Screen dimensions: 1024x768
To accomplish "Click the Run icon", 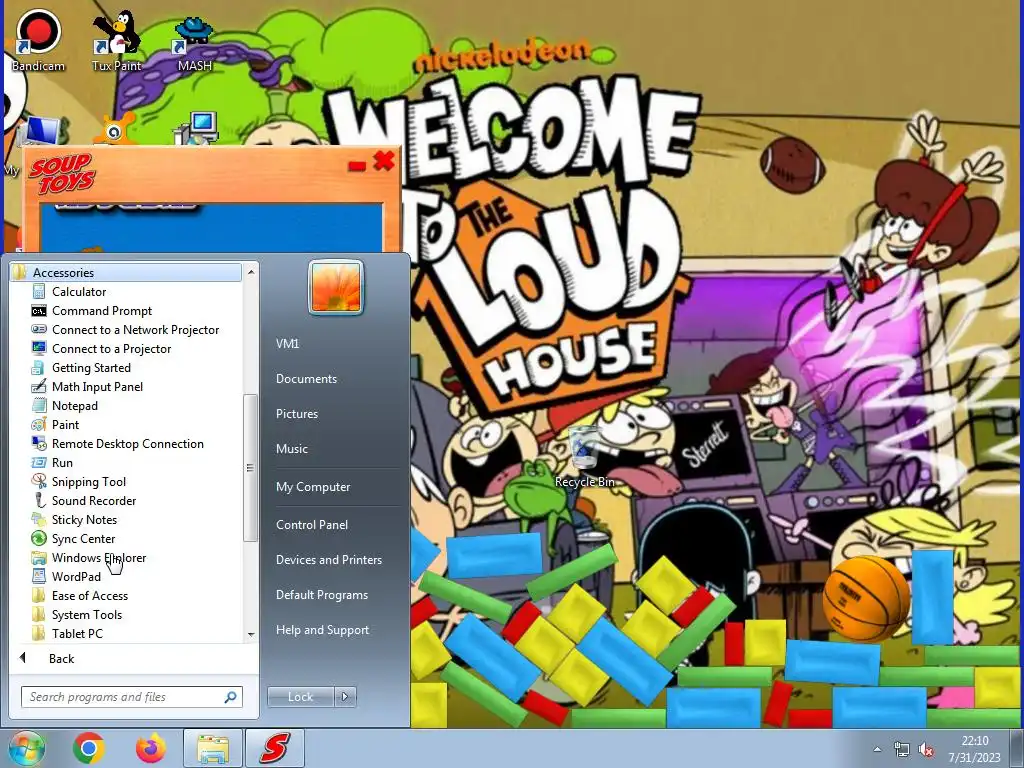I will pos(39,462).
